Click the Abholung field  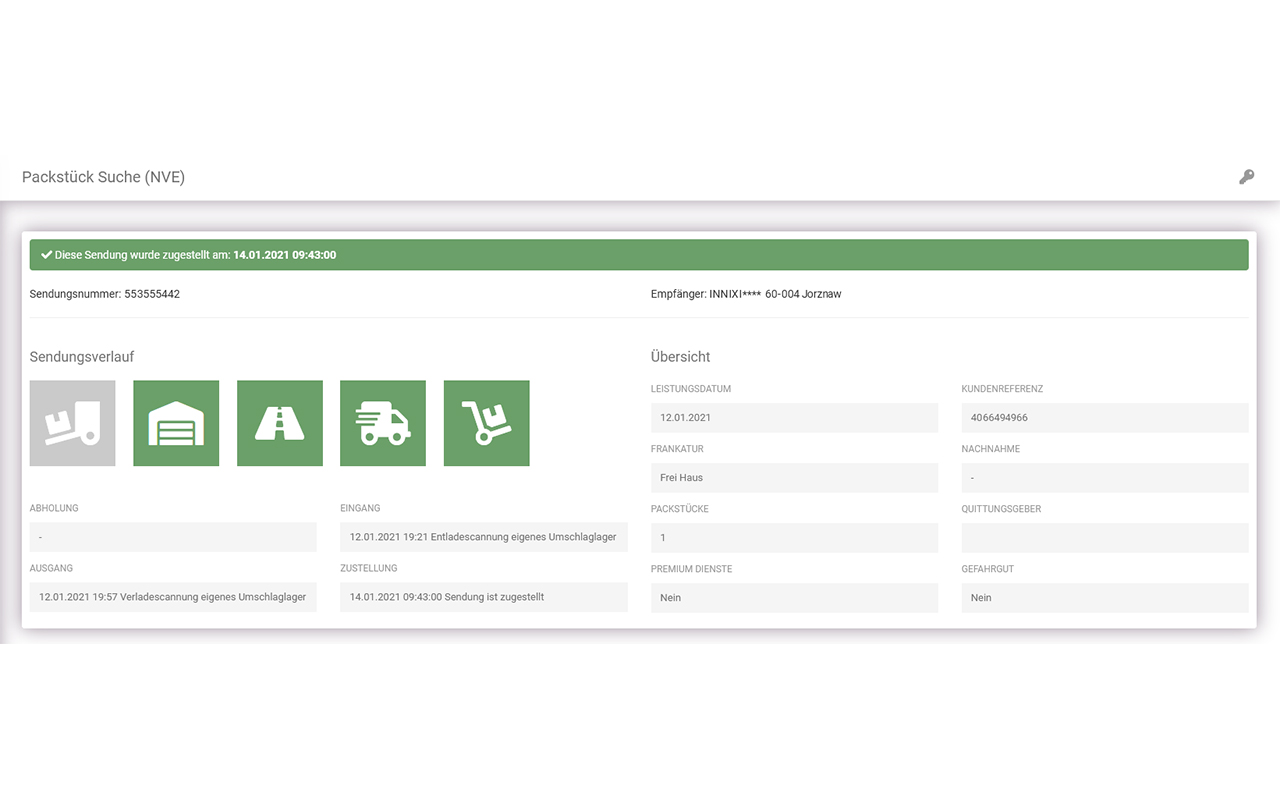pos(173,537)
